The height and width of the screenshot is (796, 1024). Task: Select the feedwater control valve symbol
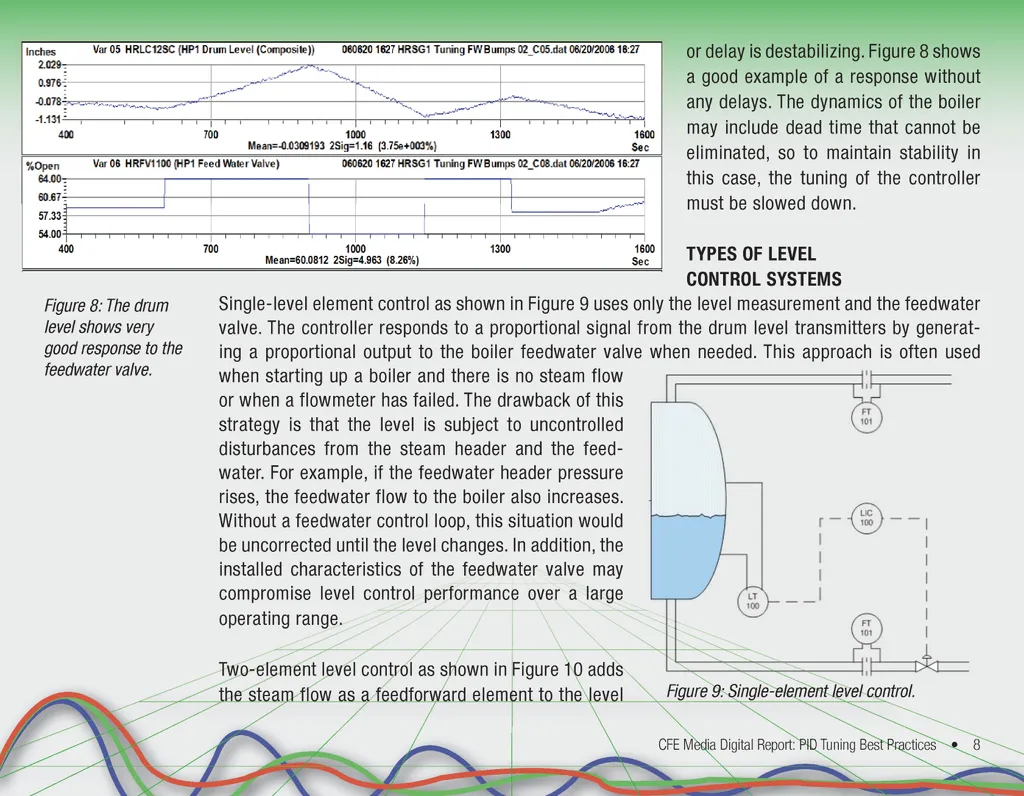(x=927, y=663)
